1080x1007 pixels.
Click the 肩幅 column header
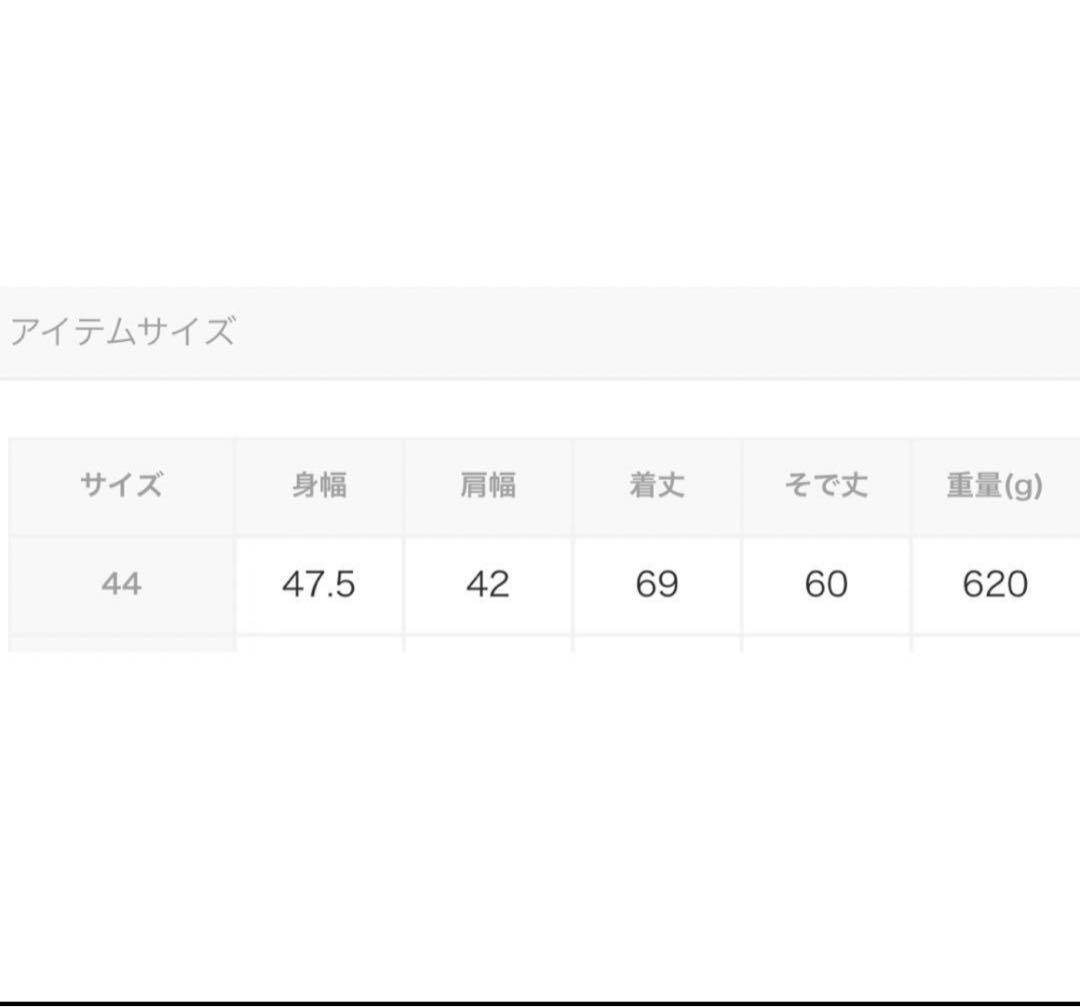pyautogui.click(x=488, y=486)
